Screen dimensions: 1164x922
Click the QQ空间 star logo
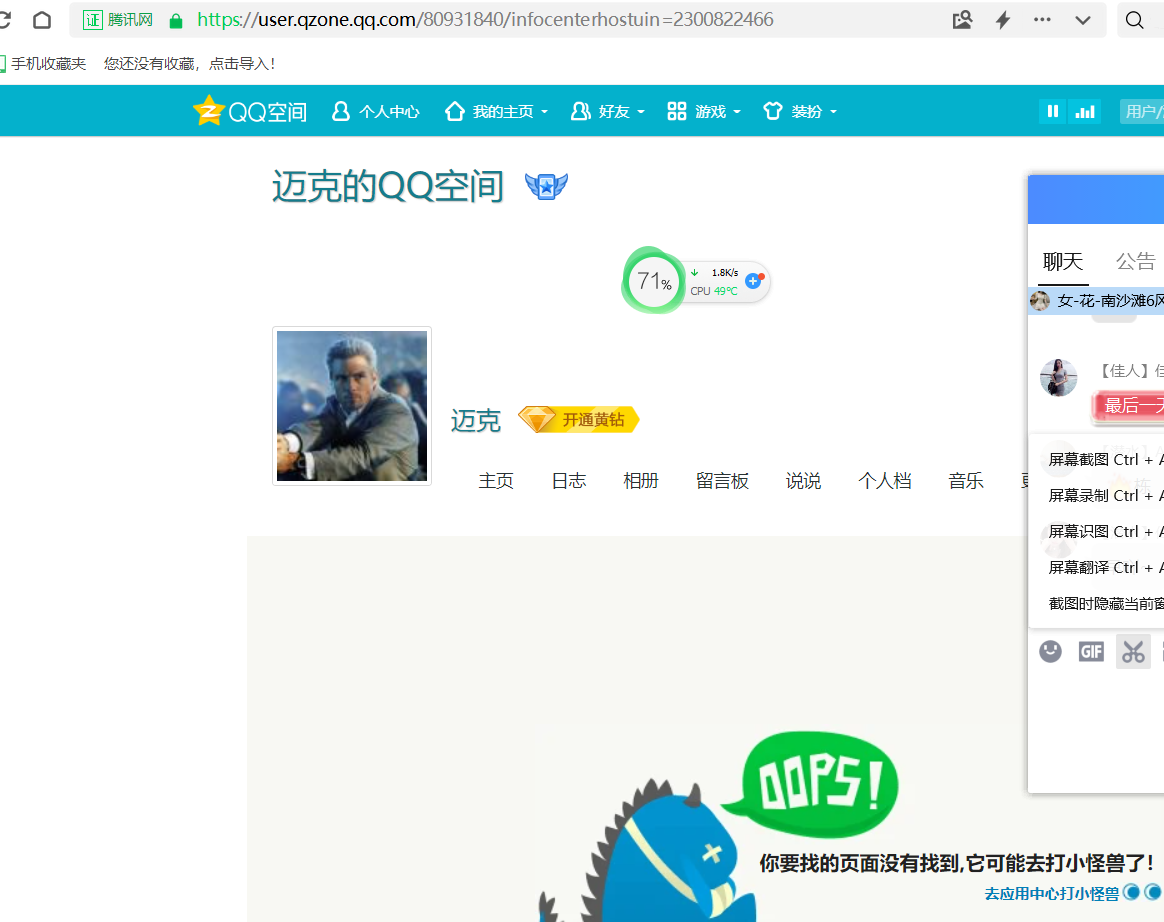208,111
